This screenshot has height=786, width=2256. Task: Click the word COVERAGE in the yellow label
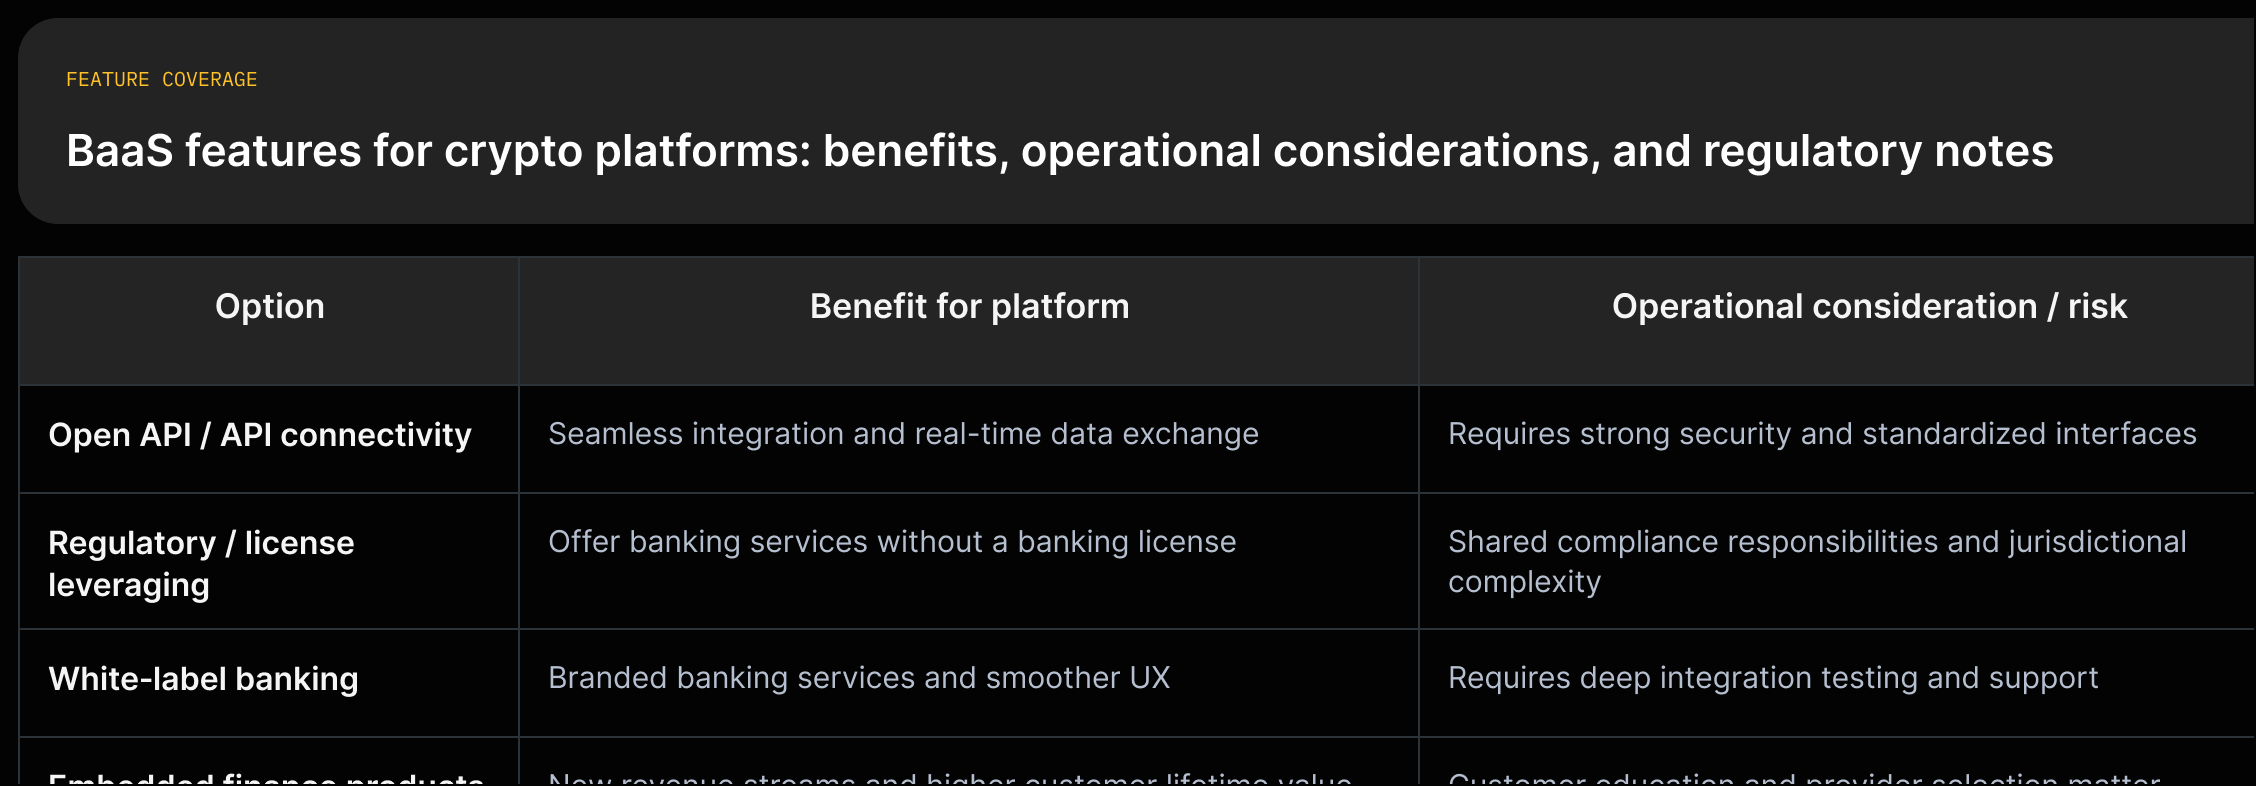209,79
